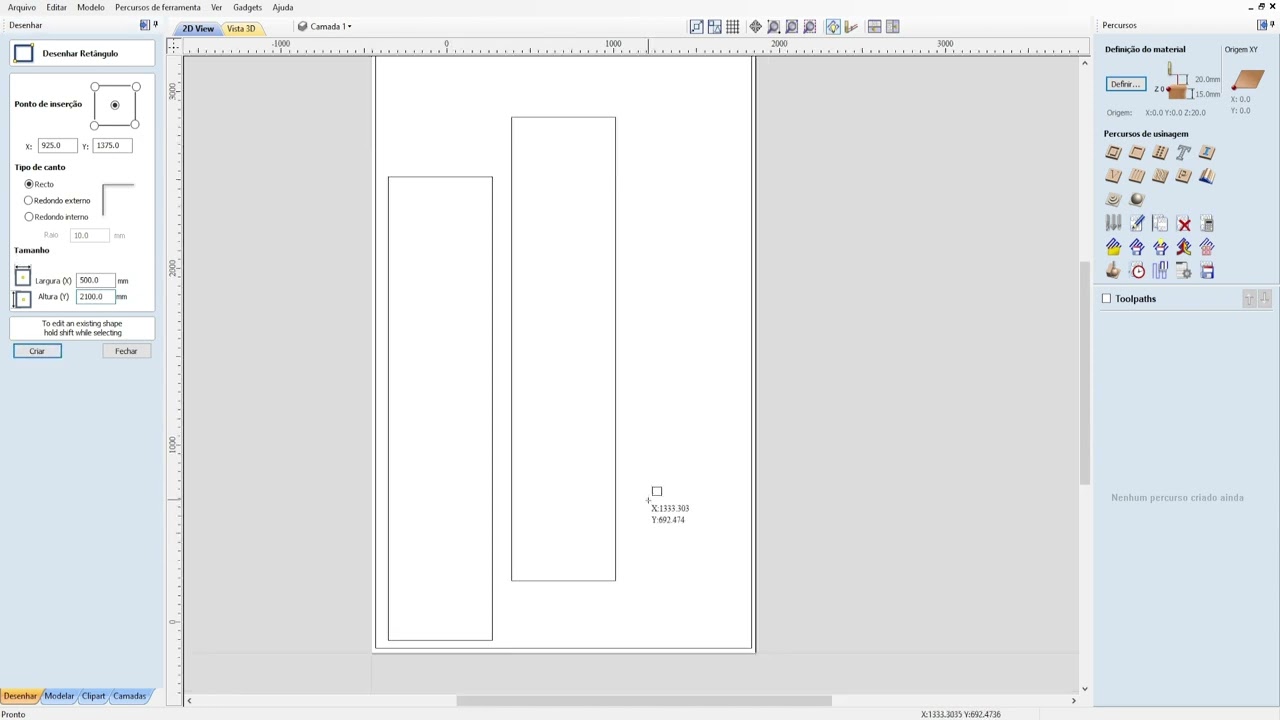
Task: Click the Fechar button
Action: coord(126,351)
